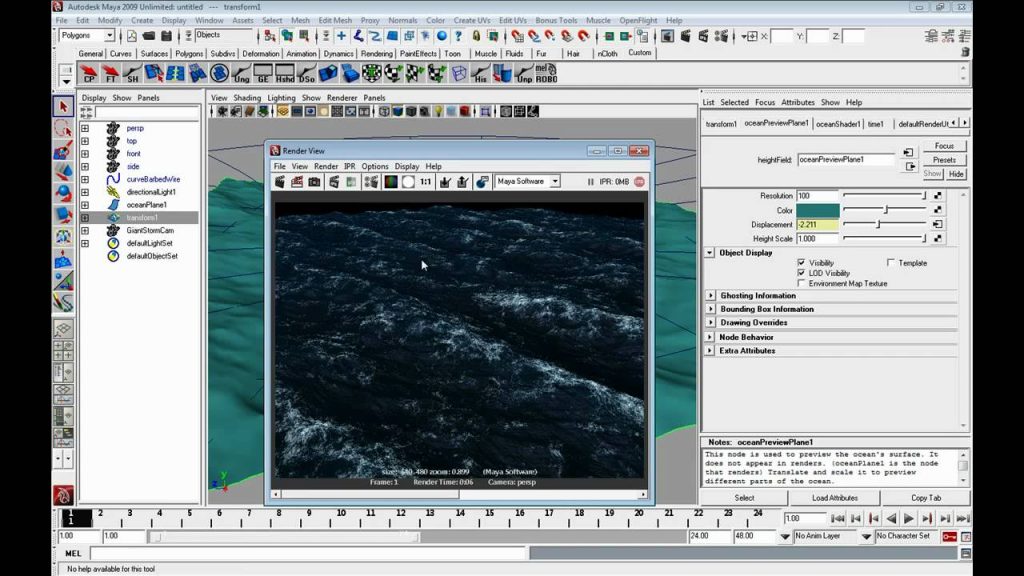Go to start of playback range
Screen dimensions: 1024x576
click(837, 519)
